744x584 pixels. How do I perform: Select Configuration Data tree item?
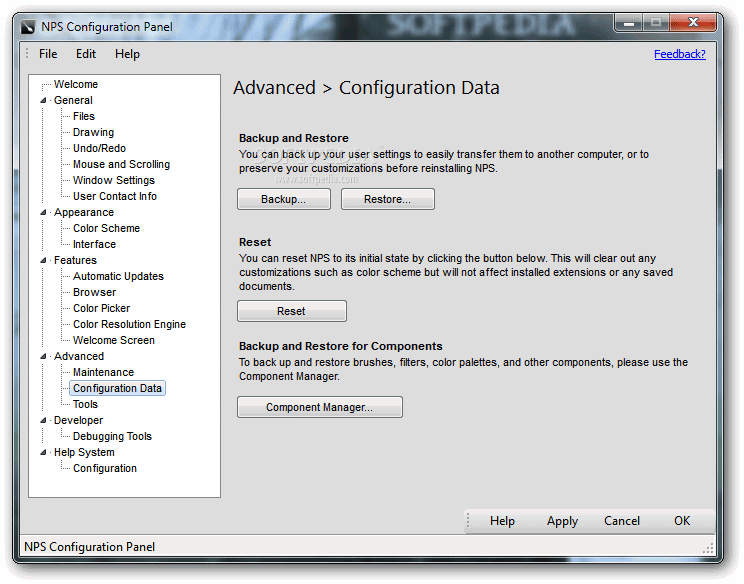click(x=117, y=388)
